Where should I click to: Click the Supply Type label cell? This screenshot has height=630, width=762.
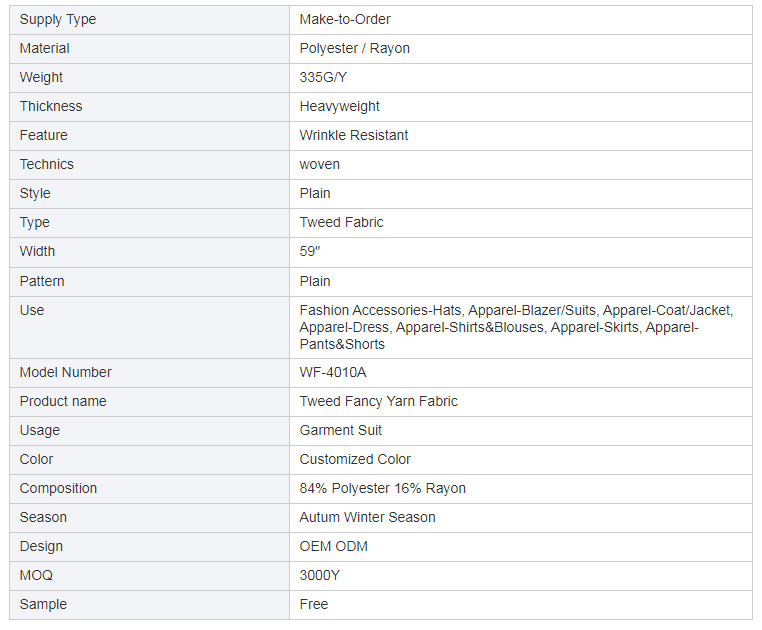149,20
